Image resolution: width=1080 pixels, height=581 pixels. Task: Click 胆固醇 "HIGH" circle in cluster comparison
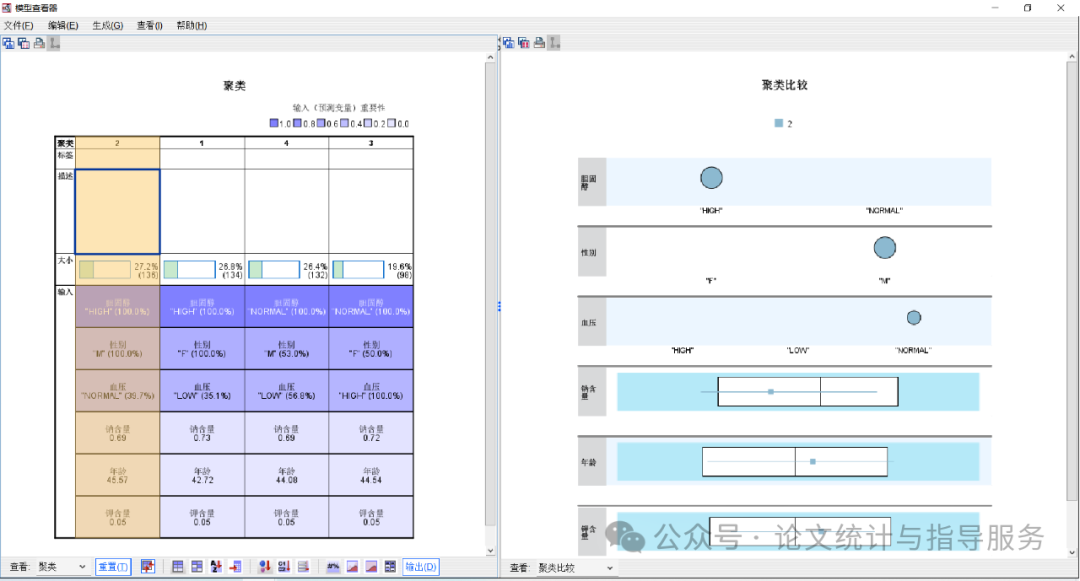(712, 178)
